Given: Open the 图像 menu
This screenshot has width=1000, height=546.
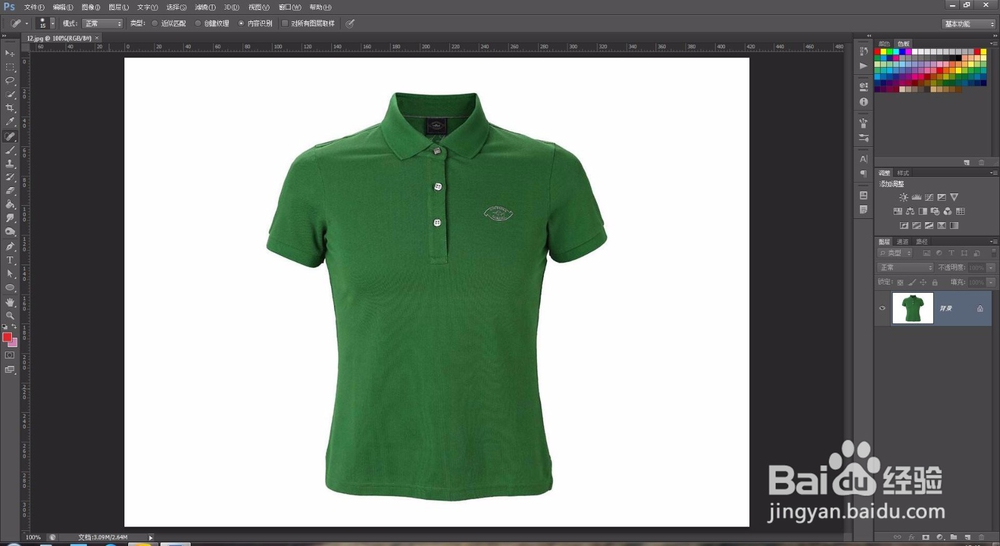Looking at the screenshot, I should (x=91, y=7).
